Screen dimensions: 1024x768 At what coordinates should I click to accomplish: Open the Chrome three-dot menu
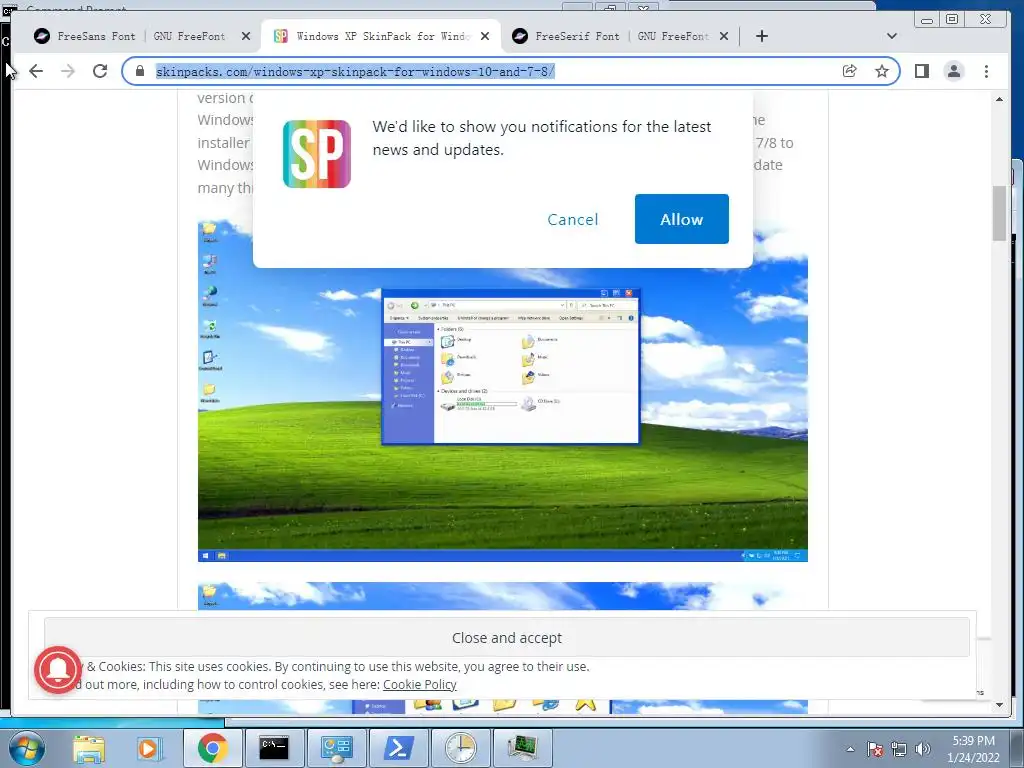(986, 71)
